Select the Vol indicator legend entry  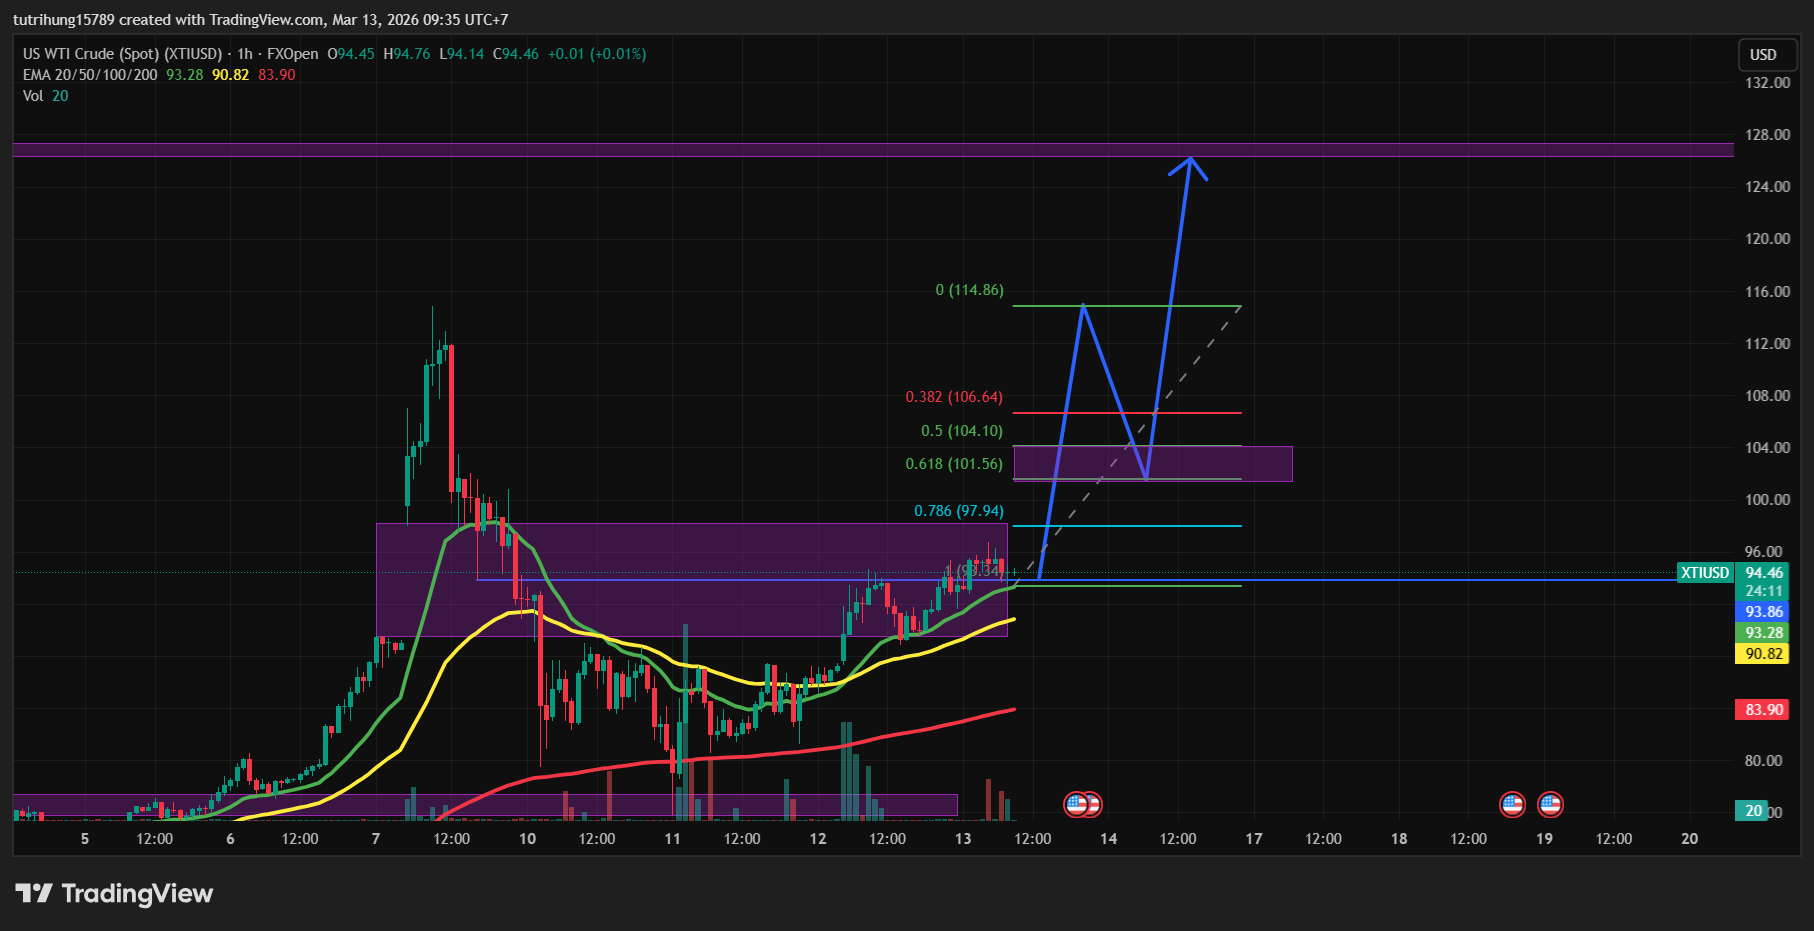pos(33,96)
